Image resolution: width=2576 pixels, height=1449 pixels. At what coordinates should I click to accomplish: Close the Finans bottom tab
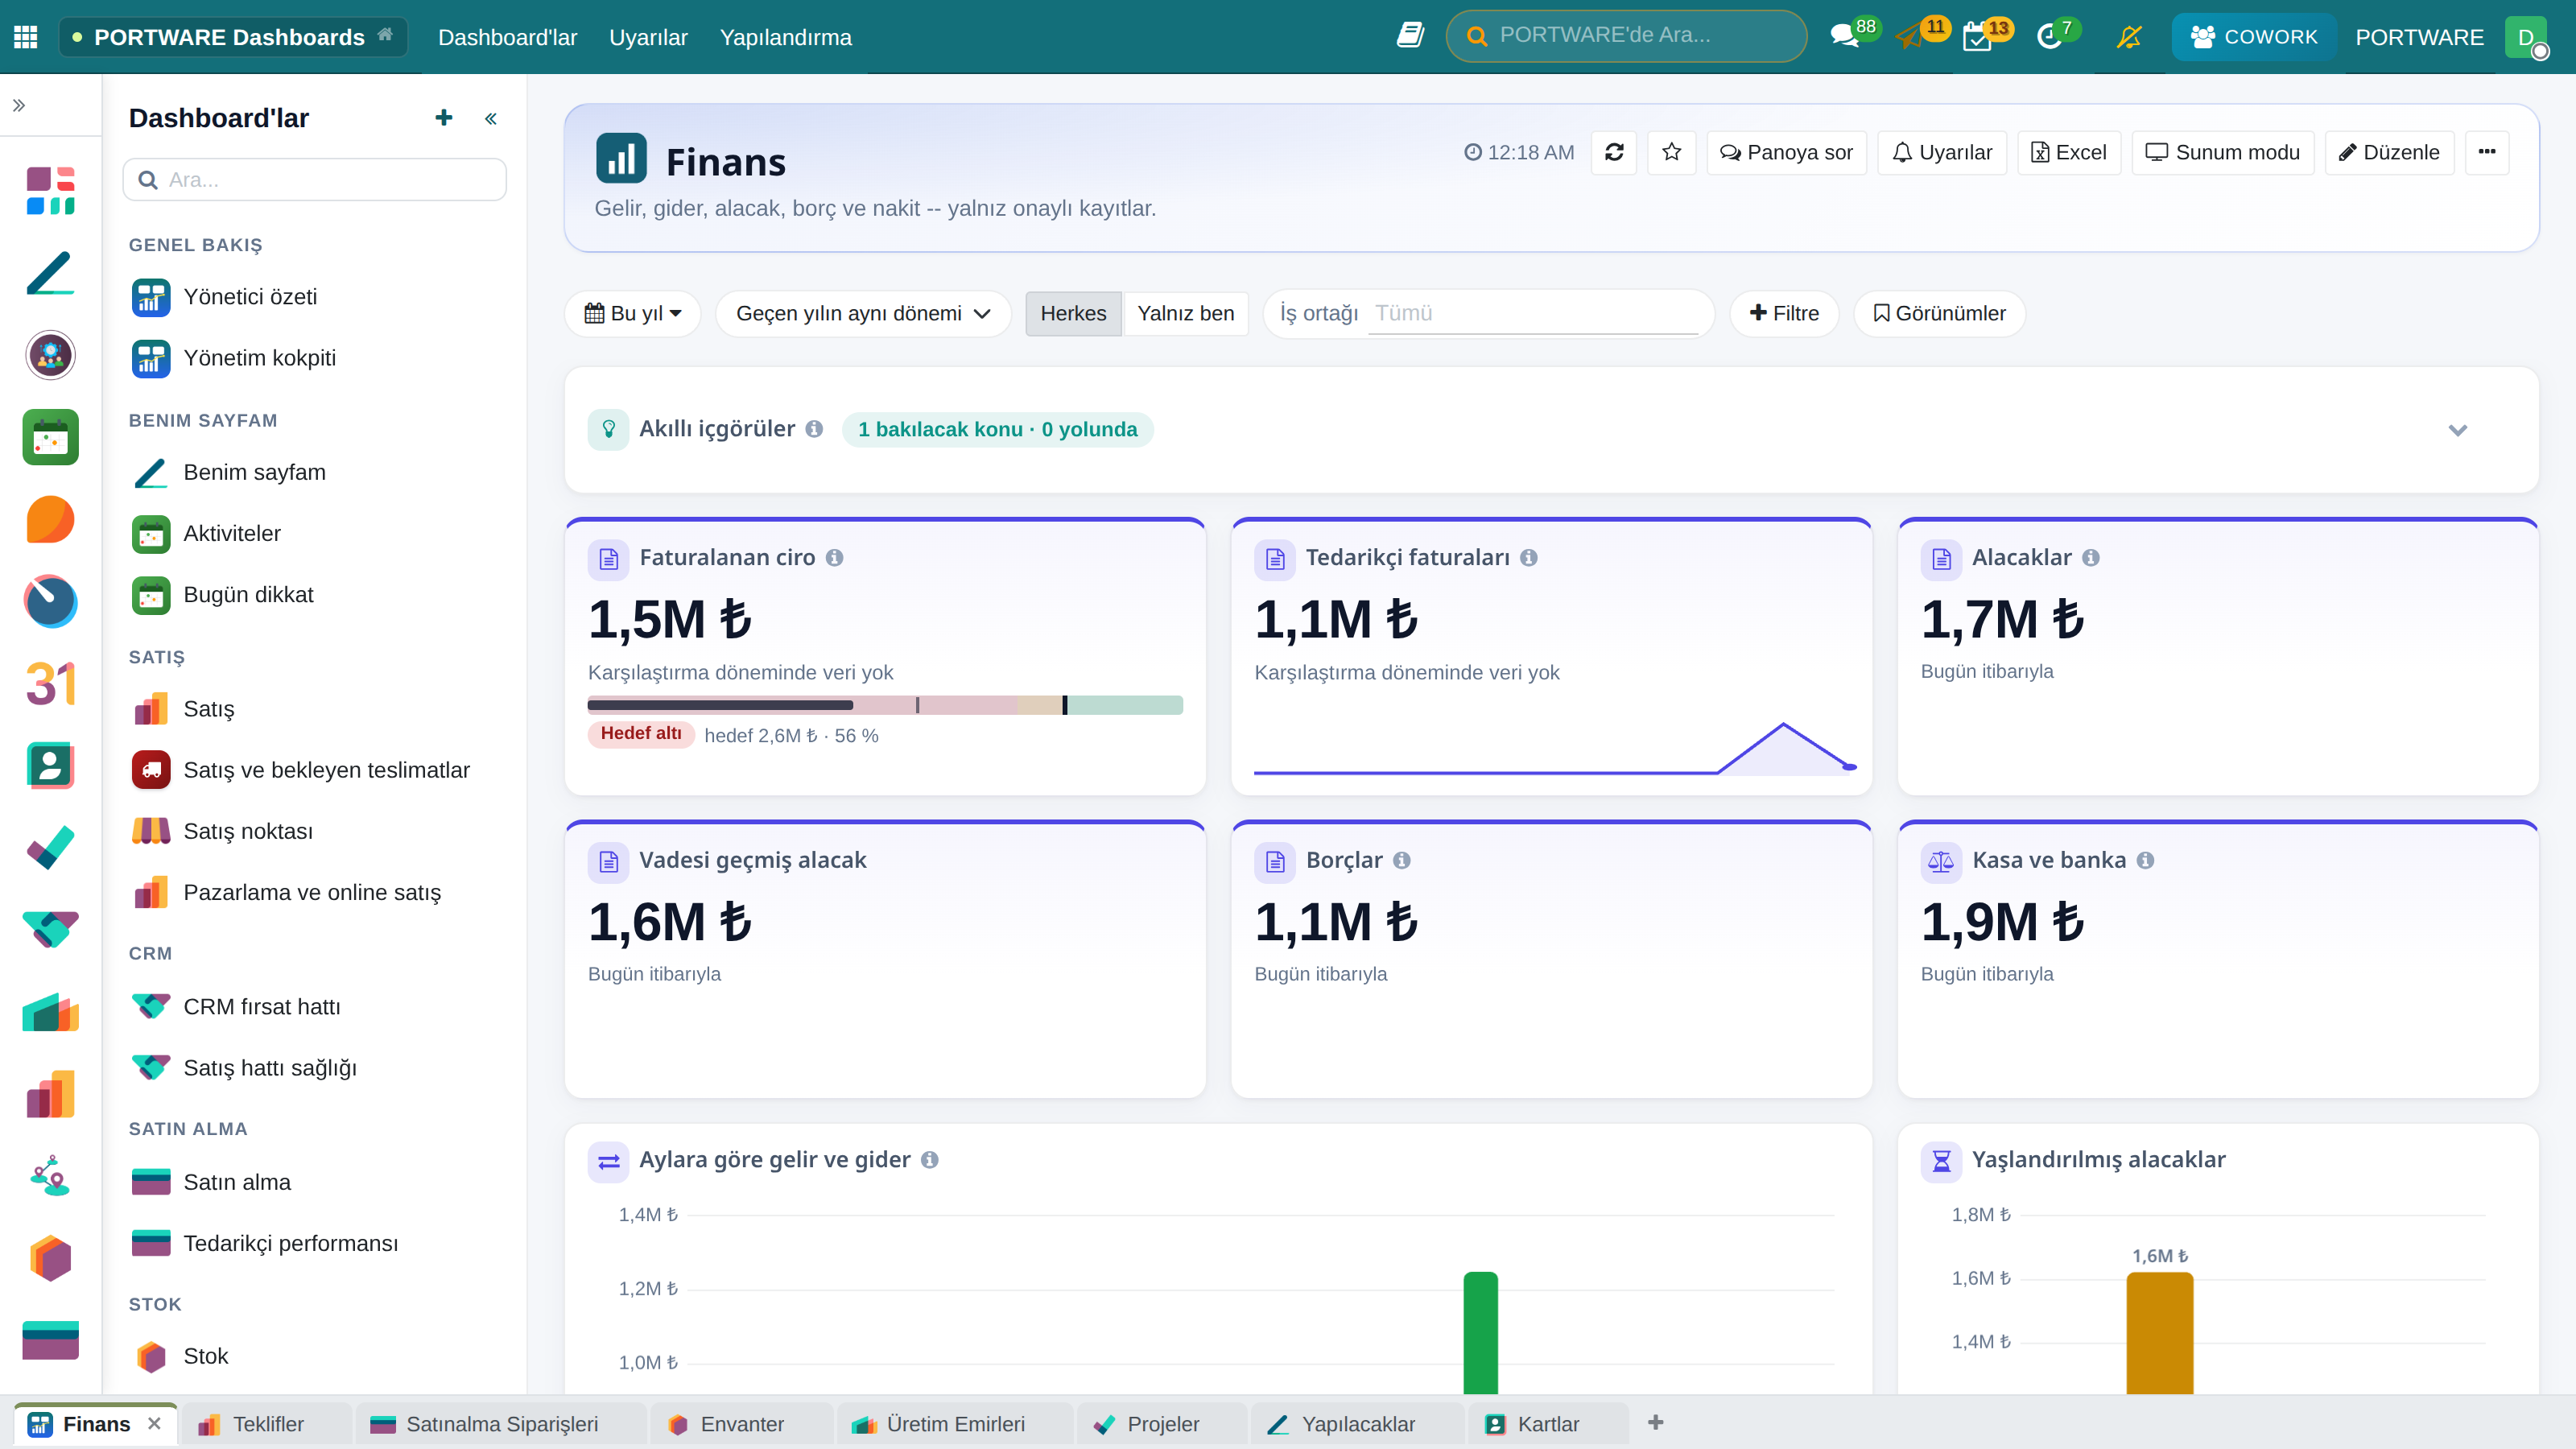(x=154, y=1424)
